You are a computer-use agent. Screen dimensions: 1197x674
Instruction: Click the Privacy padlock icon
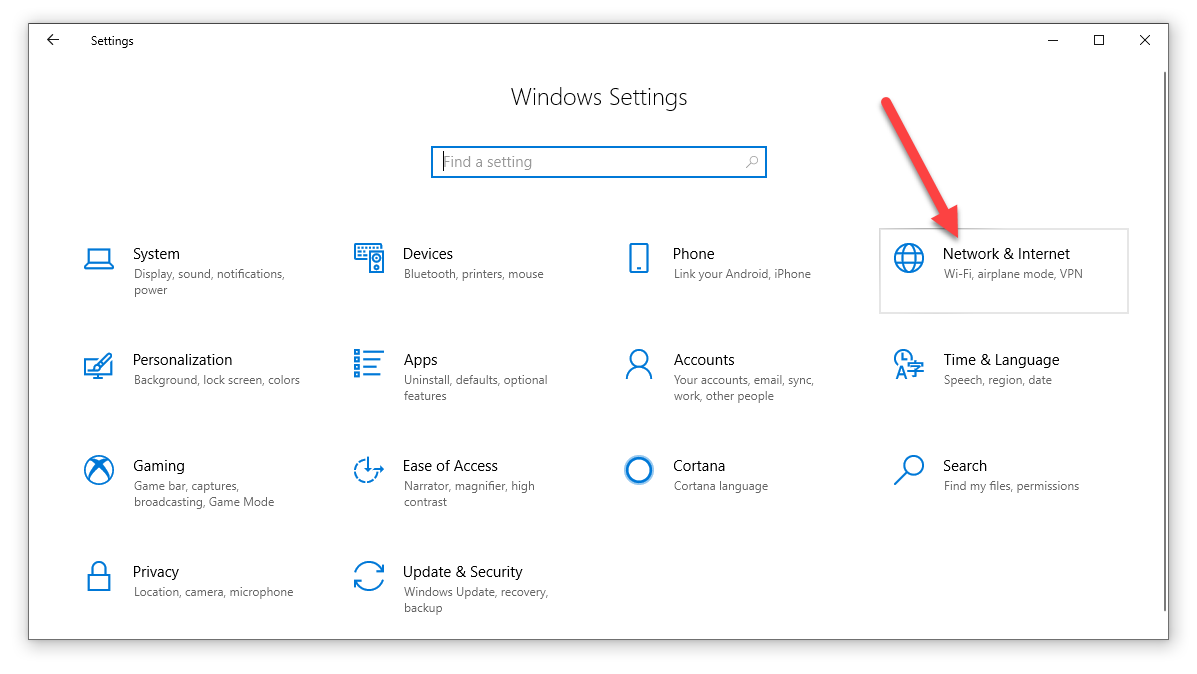click(x=98, y=576)
